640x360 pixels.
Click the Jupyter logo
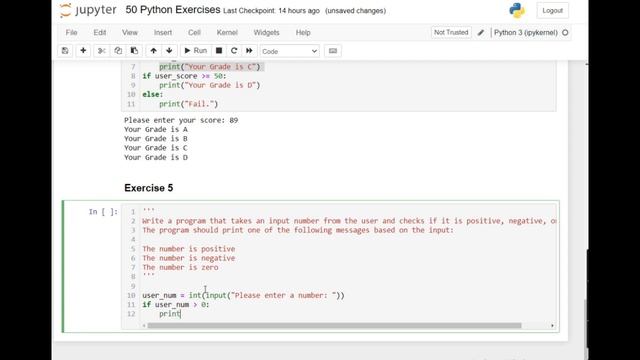tap(88, 10)
